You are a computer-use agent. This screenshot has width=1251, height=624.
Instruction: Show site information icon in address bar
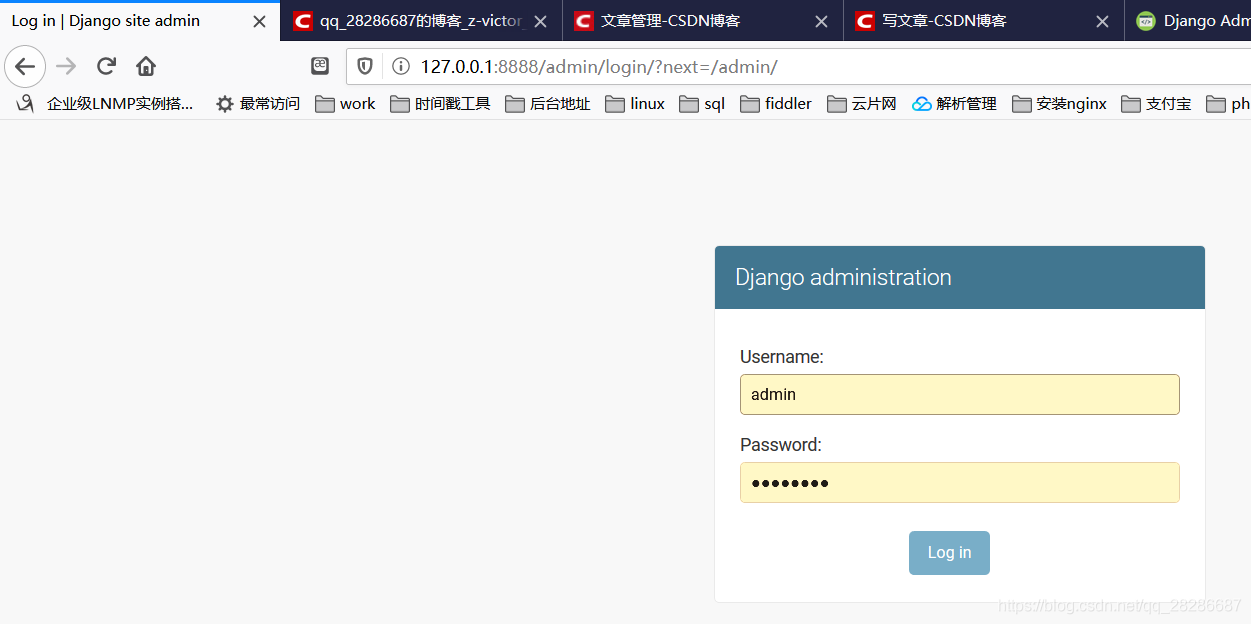401,67
